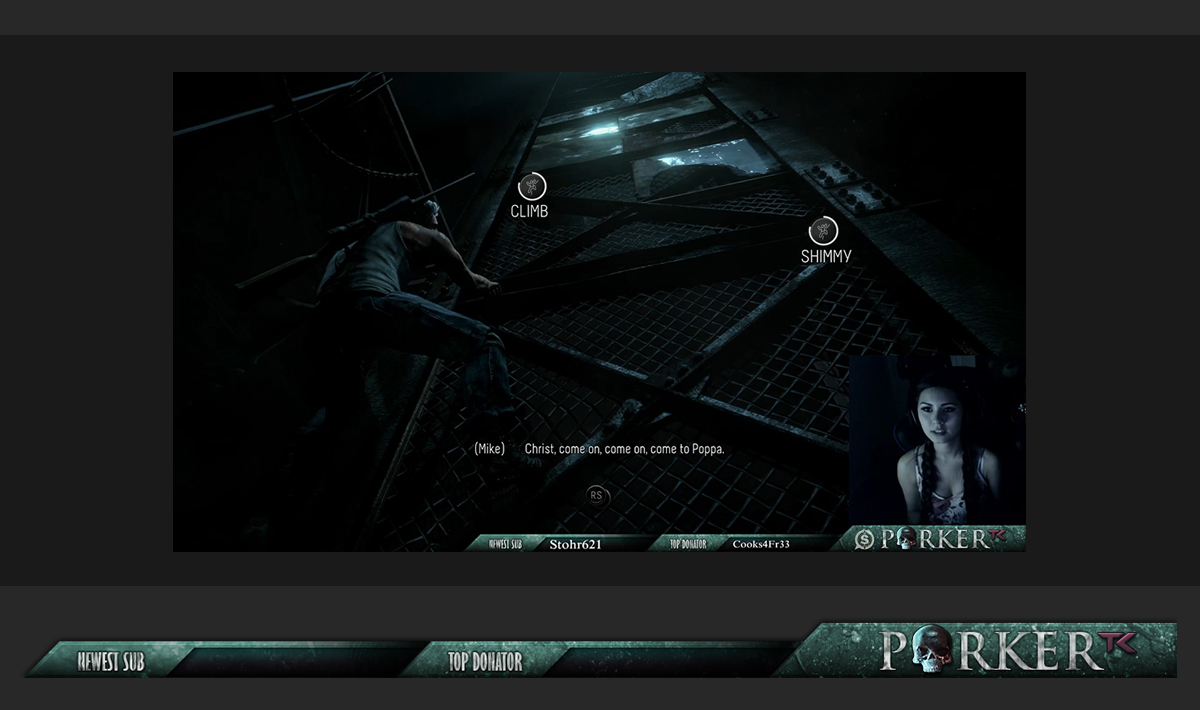Viewport: 1200px width, 710px height.
Task: Click large 'NEWEST SUB' banner label at bottom
Action: coord(111,661)
